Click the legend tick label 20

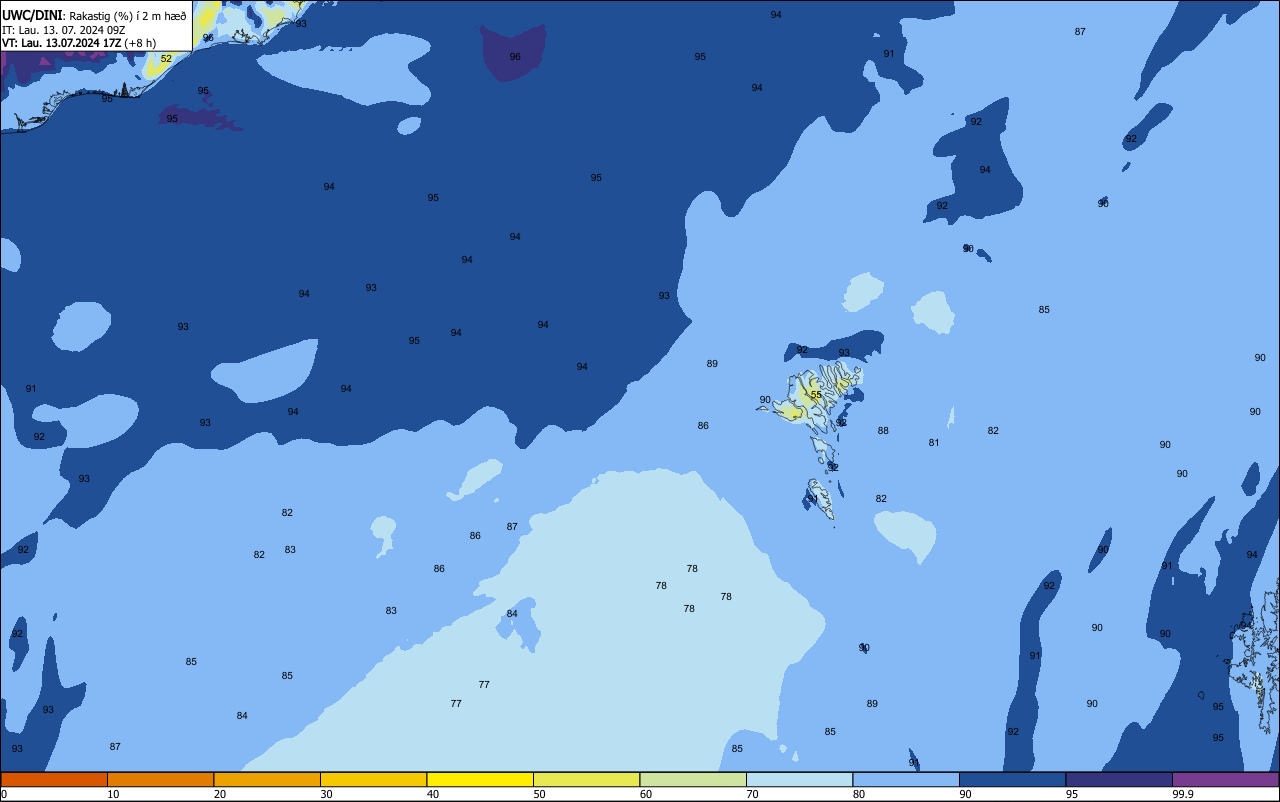click(x=220, y=794)
